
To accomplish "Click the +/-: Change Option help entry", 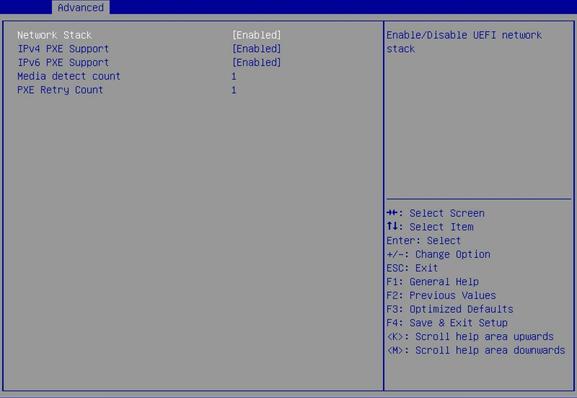I will click(438, 254).
